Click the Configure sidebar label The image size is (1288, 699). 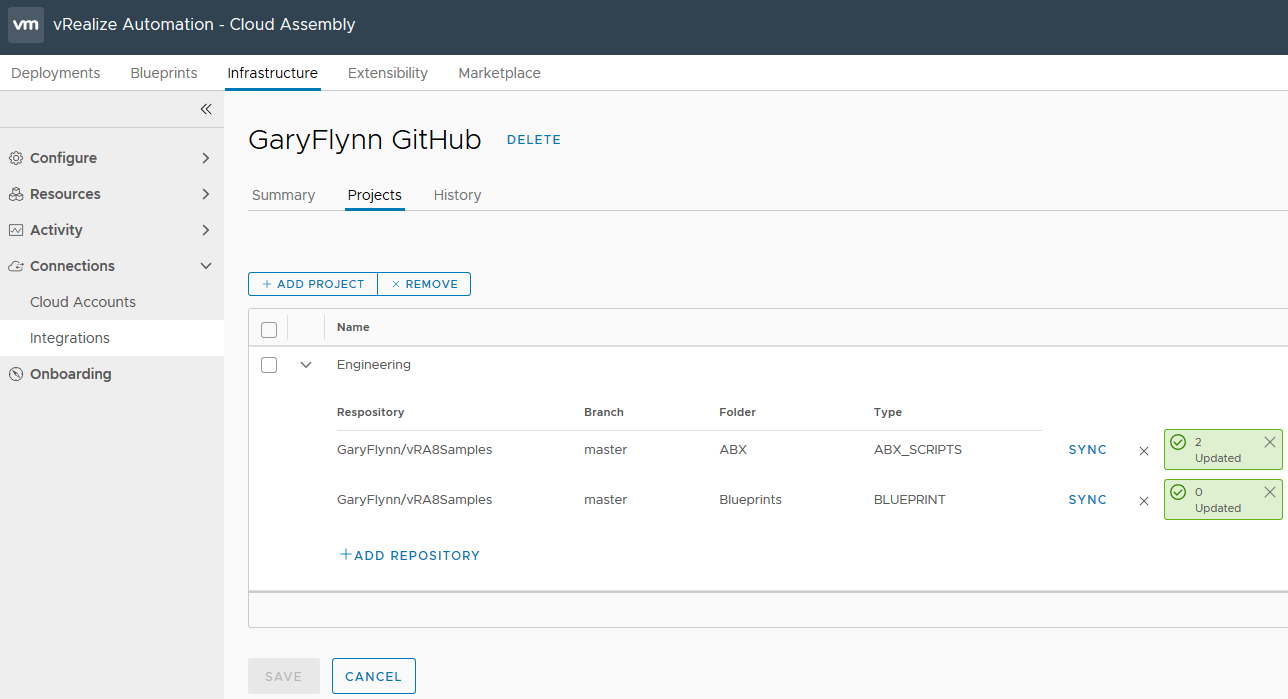[x=63, y=158]
